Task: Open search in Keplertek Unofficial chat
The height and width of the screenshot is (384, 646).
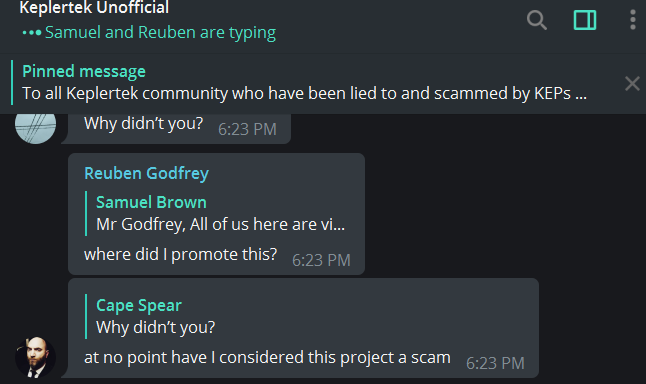Action: pos(537,20)
